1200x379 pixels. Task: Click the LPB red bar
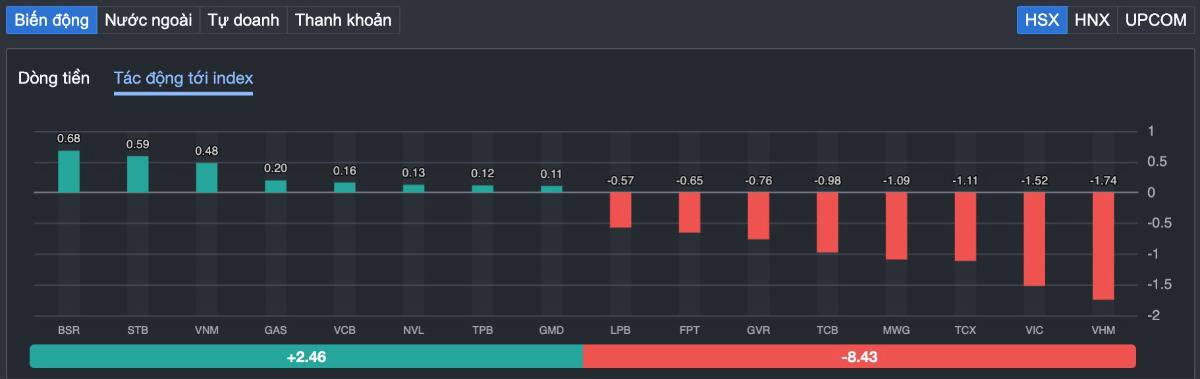coord(621,210)
